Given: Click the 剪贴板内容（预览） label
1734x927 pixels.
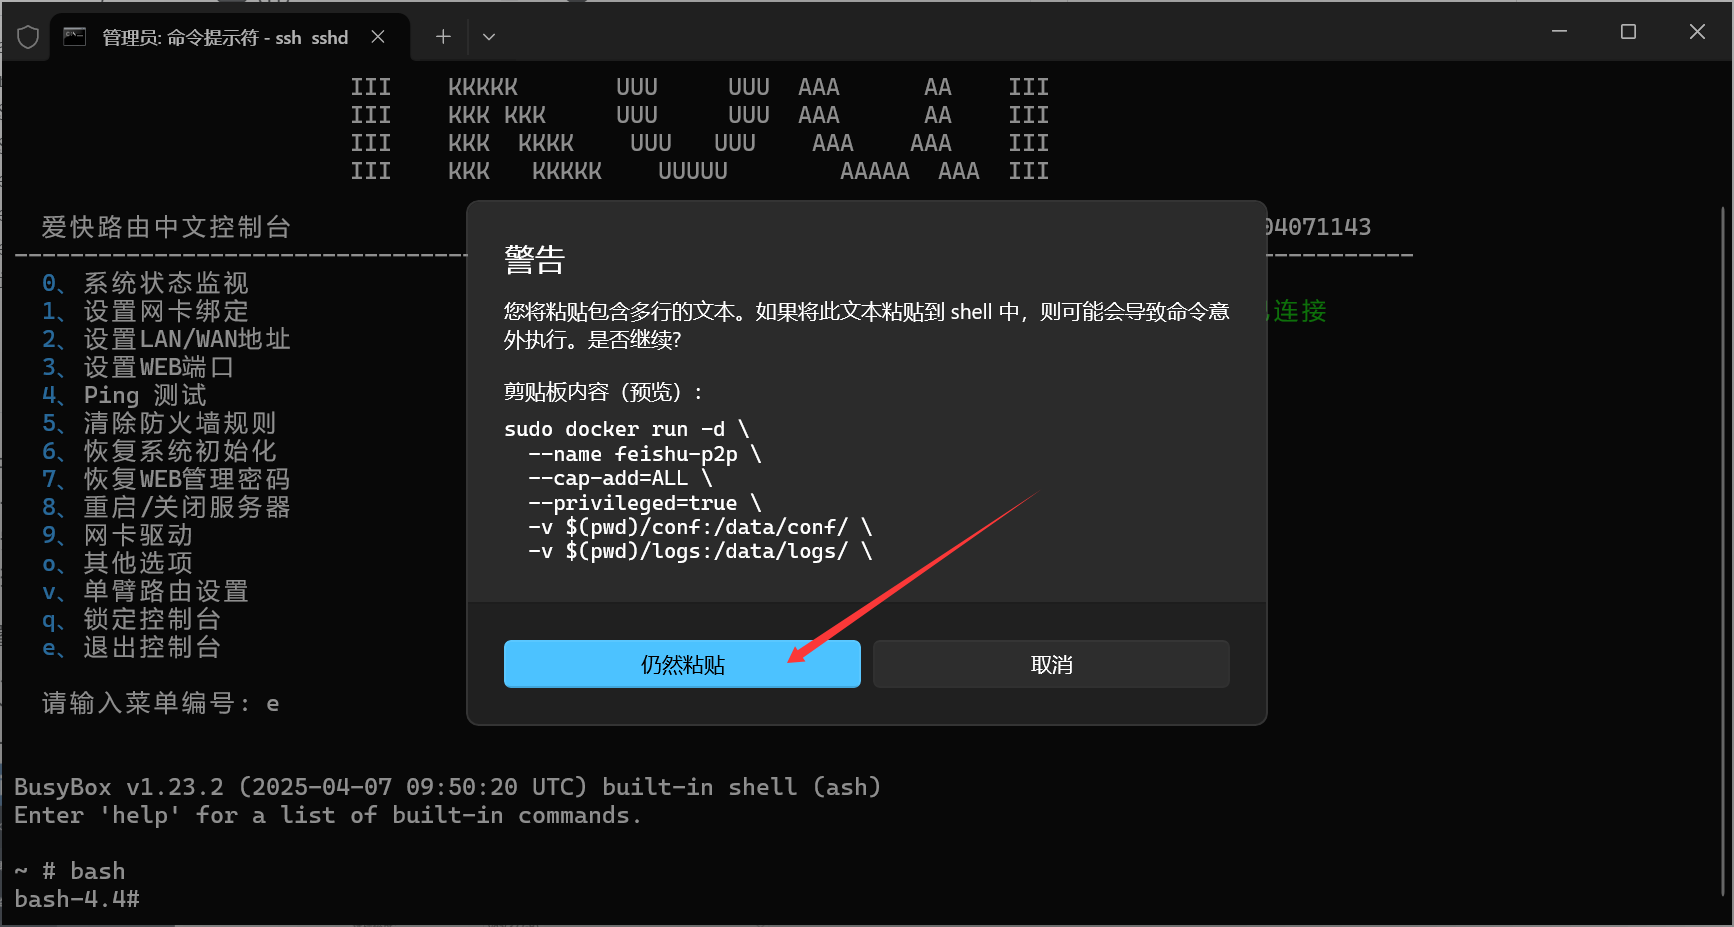Looking at the screenshot, I should point(603,392).
